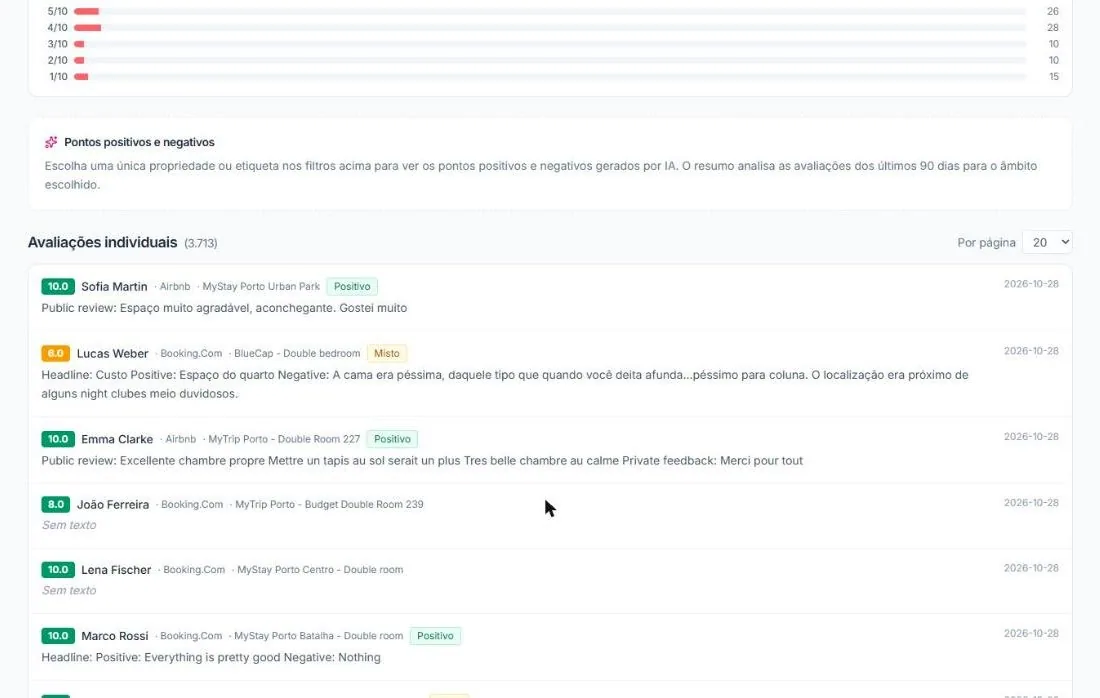The image size is (1100, 698).
Task: Click the Positivo tag on Emma Clarke's review
Action: (x=392, y=439)
